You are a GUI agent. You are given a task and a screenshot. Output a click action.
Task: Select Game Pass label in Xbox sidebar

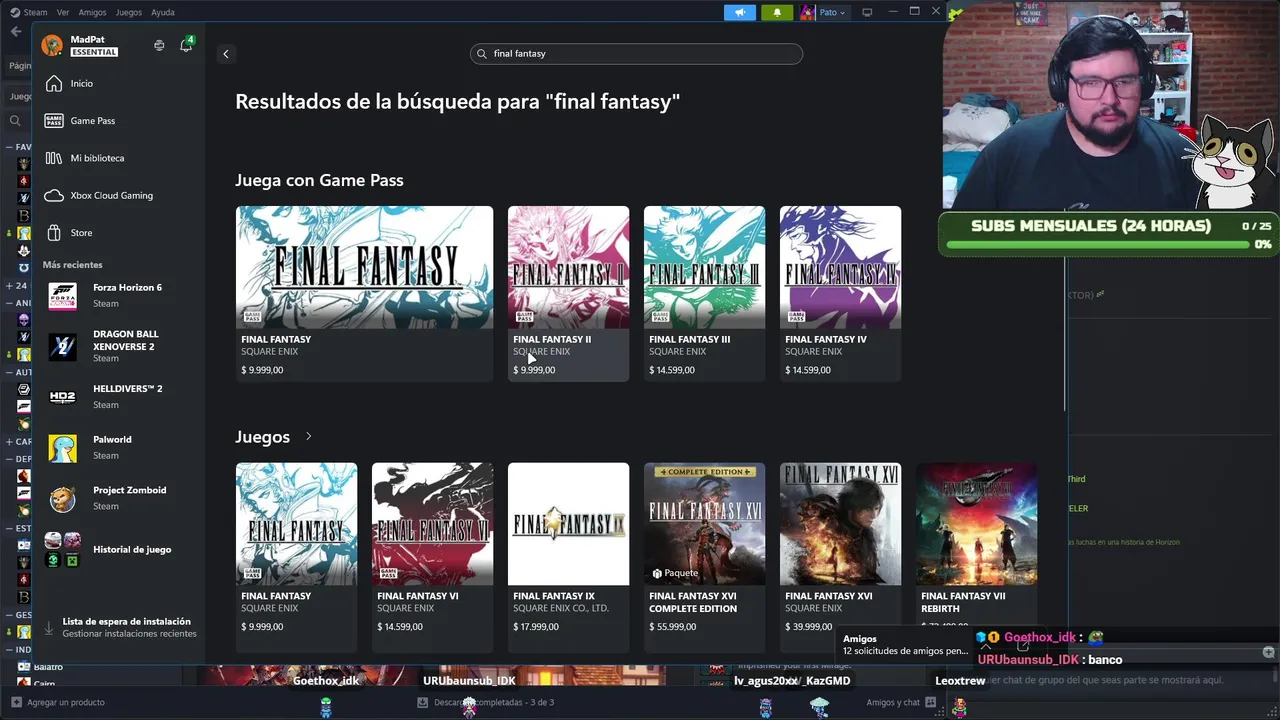pos(93,121)
